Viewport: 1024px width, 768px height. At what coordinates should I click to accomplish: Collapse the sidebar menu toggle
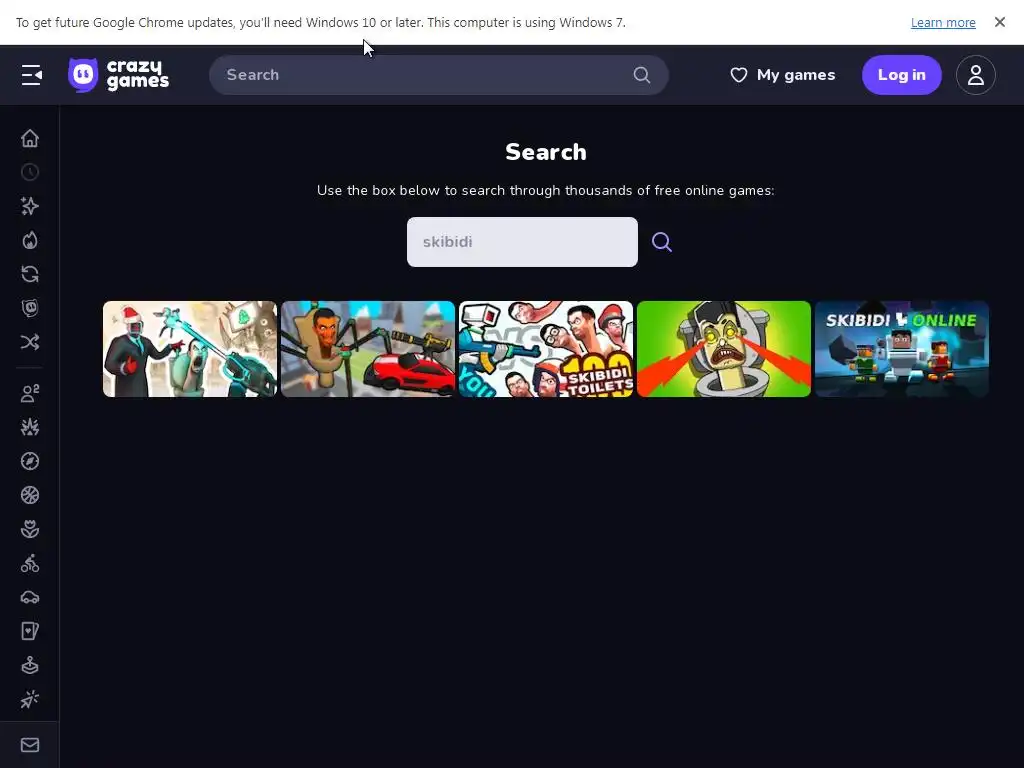31,75
